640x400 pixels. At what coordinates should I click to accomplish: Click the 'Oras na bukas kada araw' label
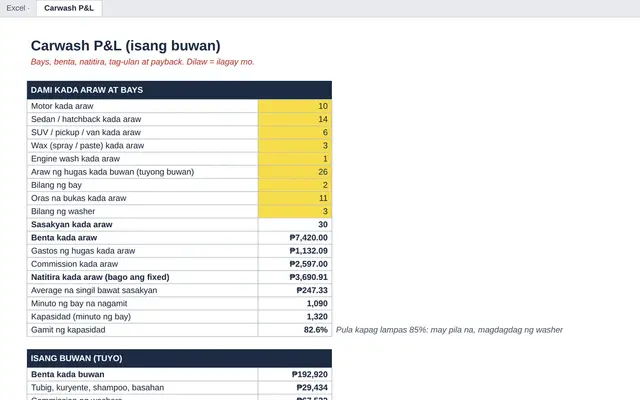coord(79,198)
